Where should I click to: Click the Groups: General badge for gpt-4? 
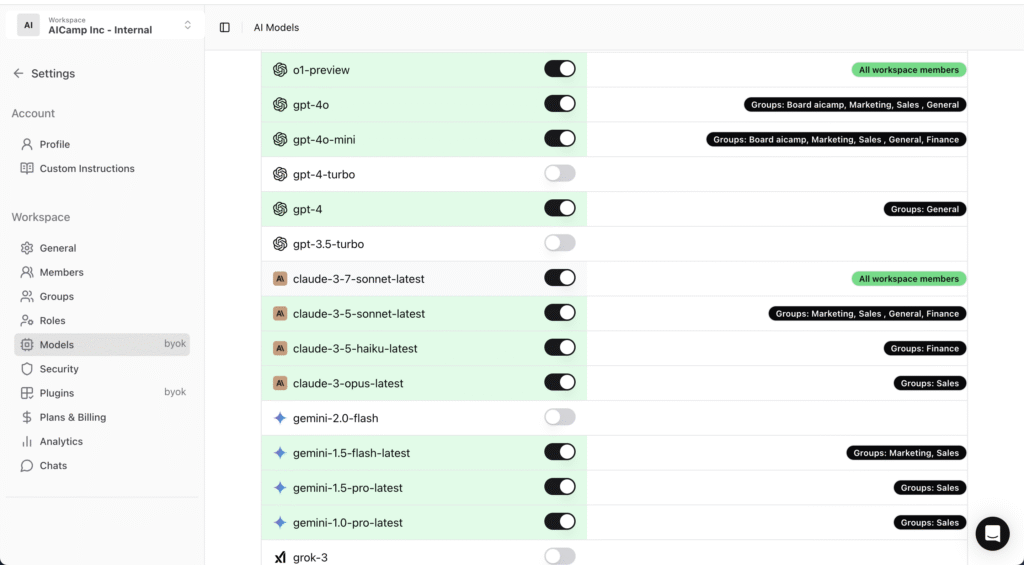925,209
